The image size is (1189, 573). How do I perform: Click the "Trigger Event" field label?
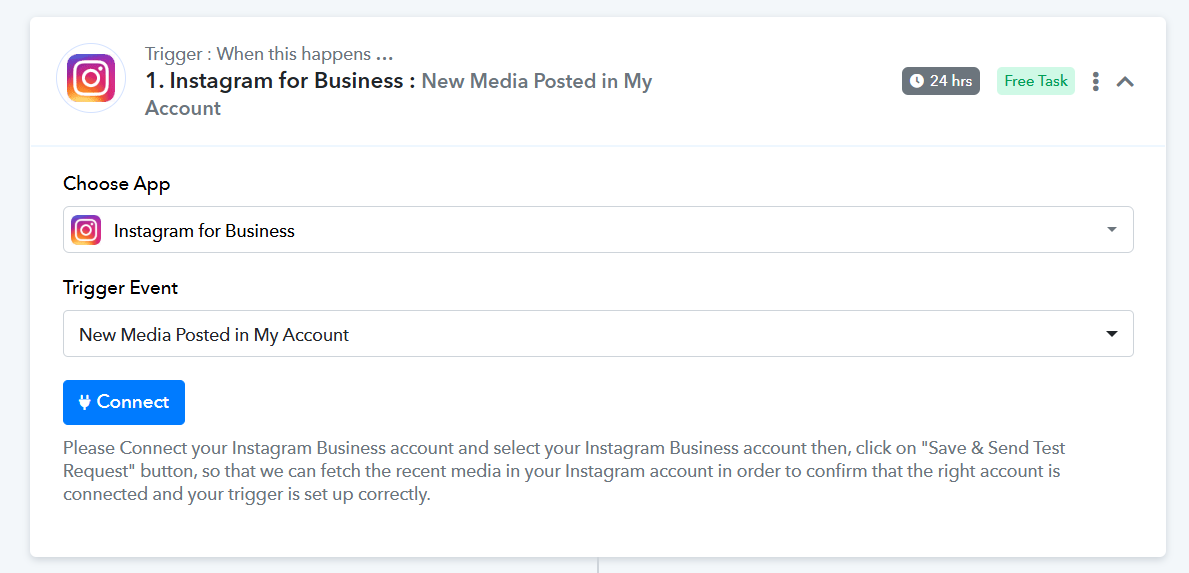[x=120, y=287]
